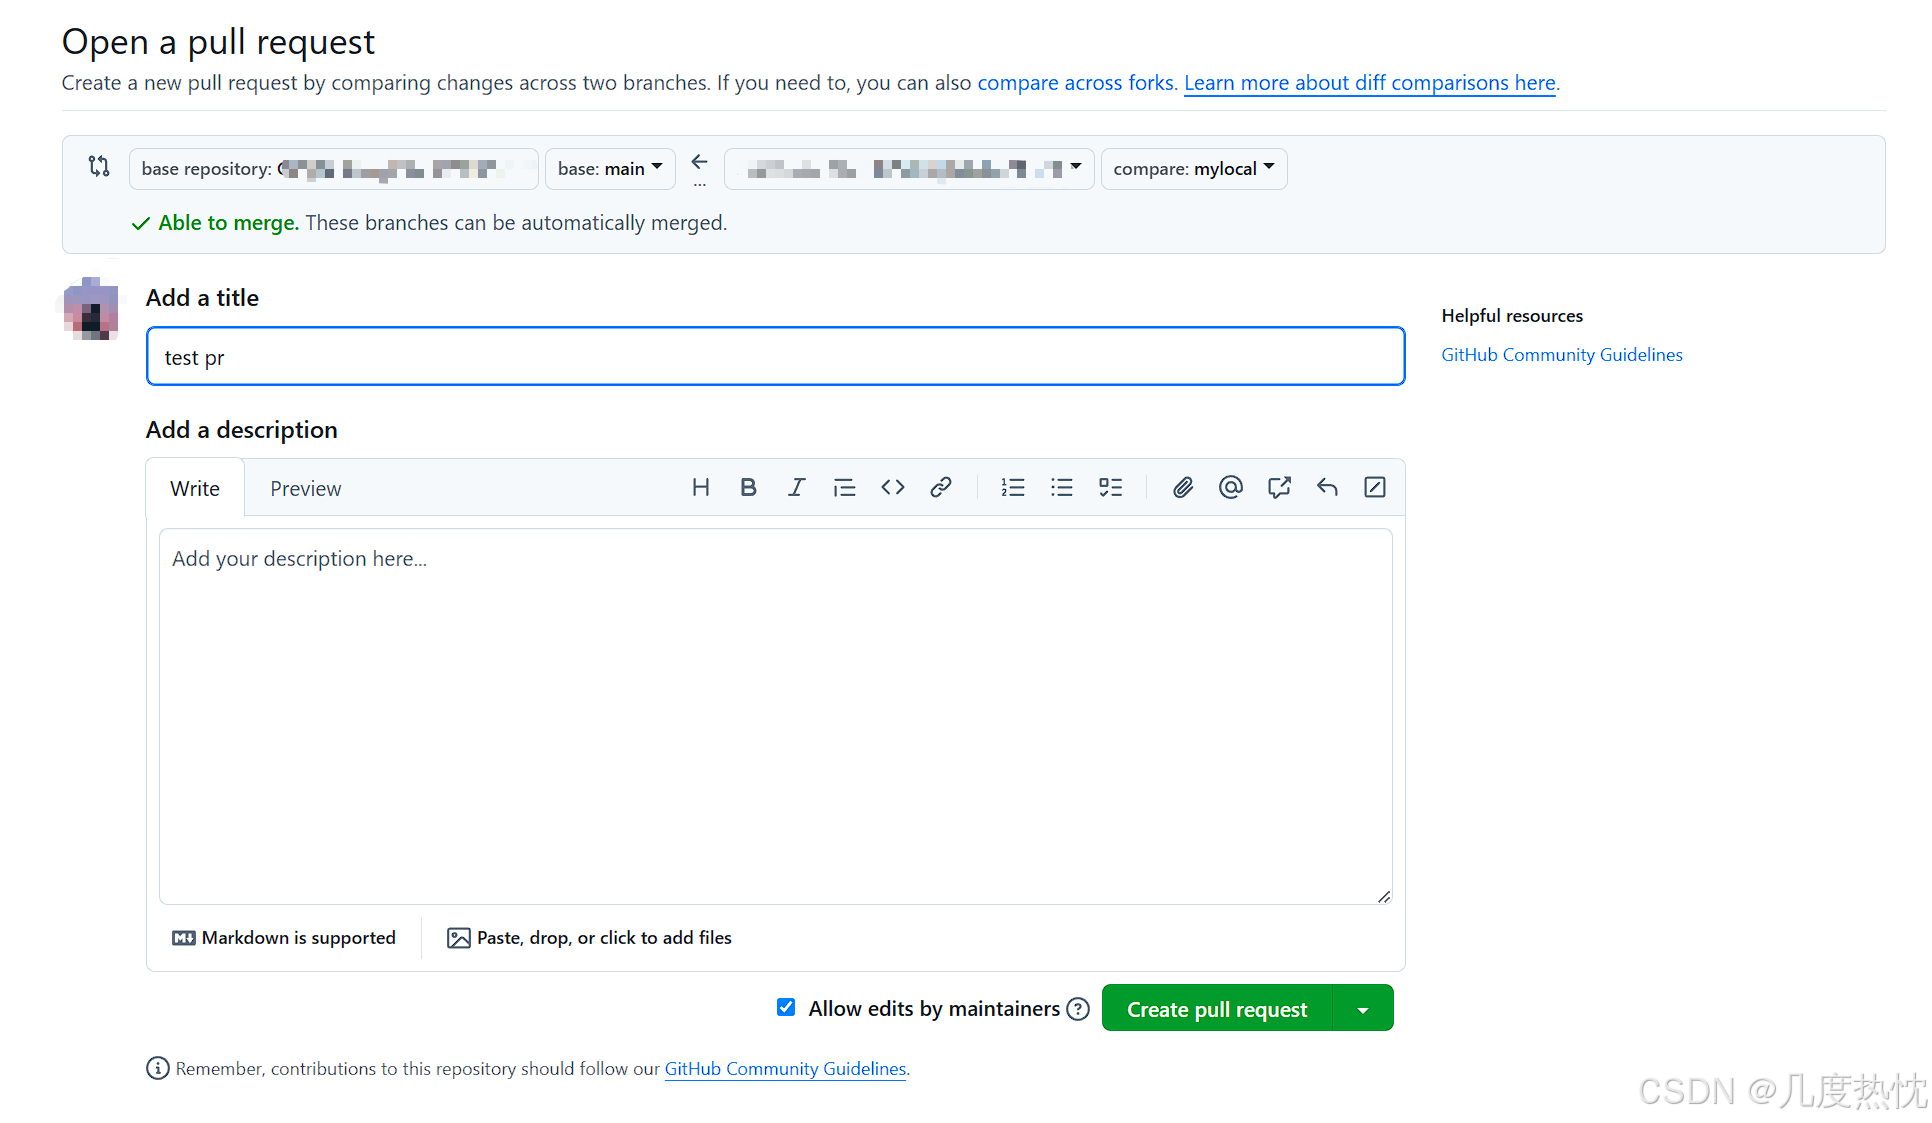1932x1123 pixels.
Task: Add a link using link icon
Action: coord(940,487)
